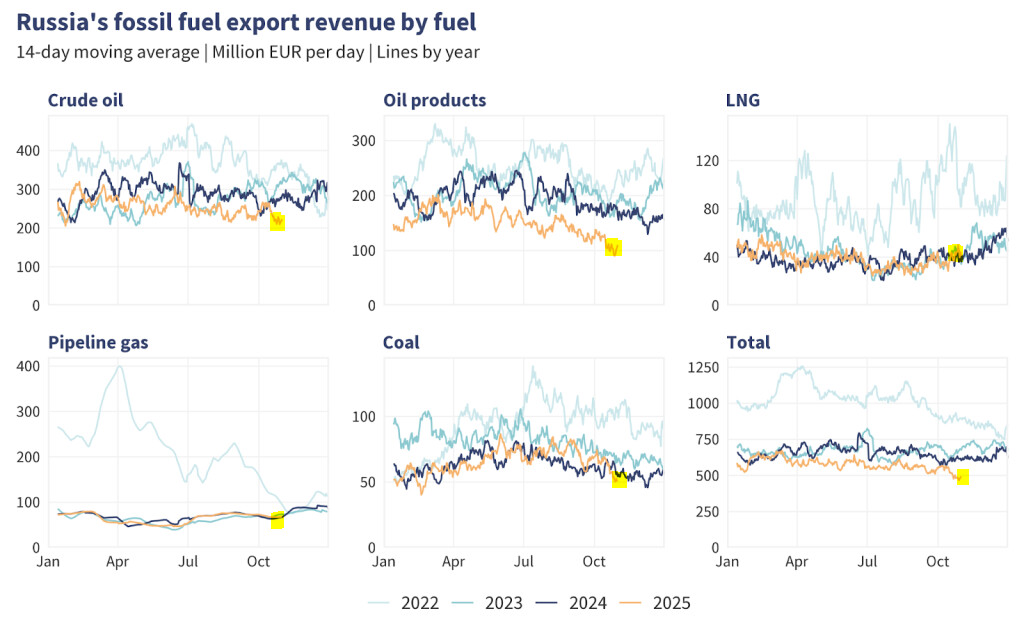Click the orange 2025 legend line swatch
This screenshot has width=1023, height=624.
[x=632, y=603]
